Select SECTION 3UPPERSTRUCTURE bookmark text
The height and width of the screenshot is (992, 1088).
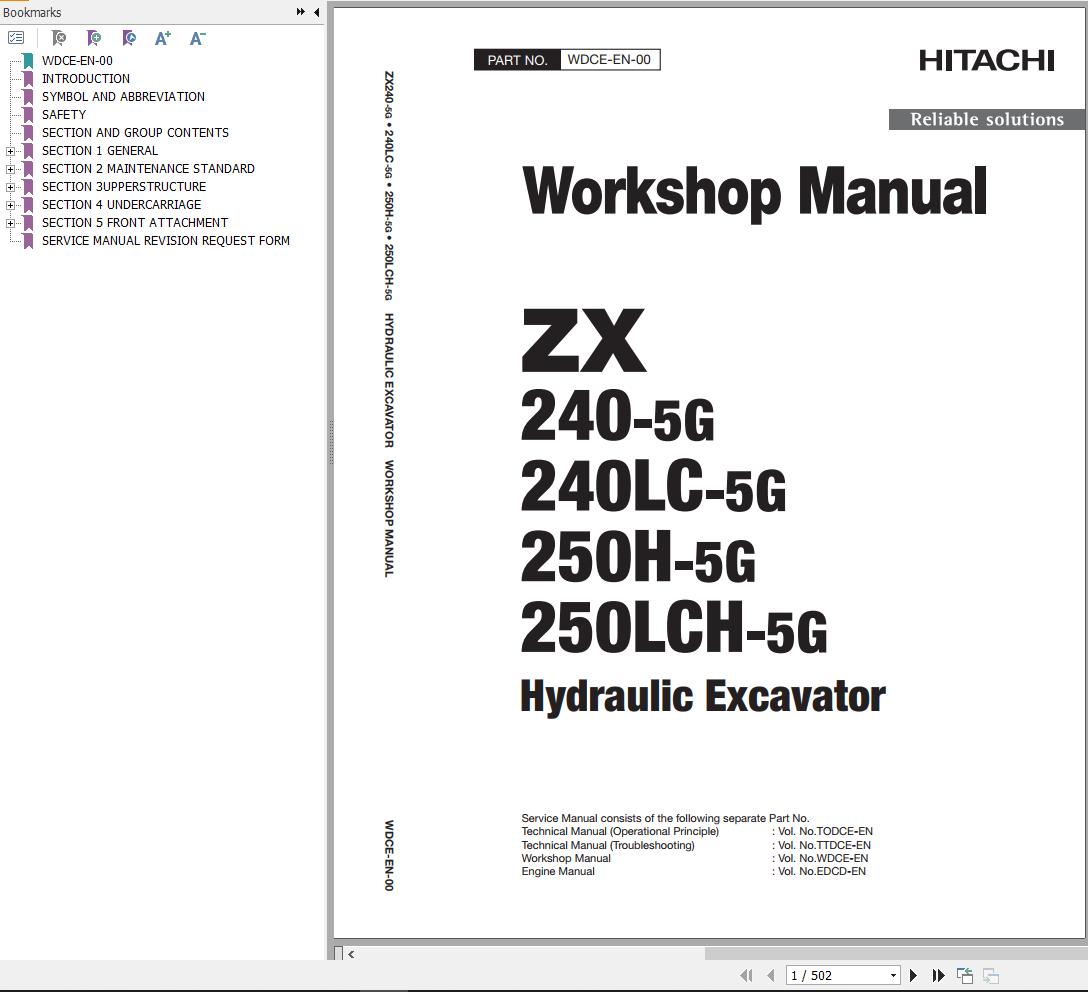pos(124,187)
